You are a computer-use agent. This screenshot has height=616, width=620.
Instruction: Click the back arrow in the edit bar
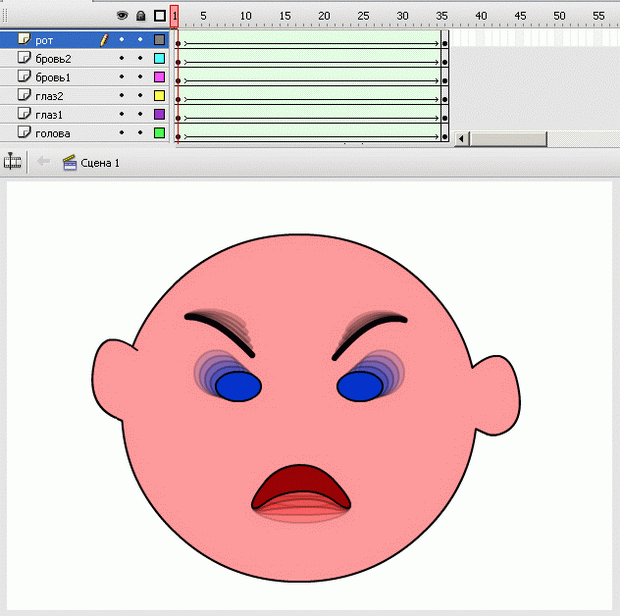click(x=43, y=161)
